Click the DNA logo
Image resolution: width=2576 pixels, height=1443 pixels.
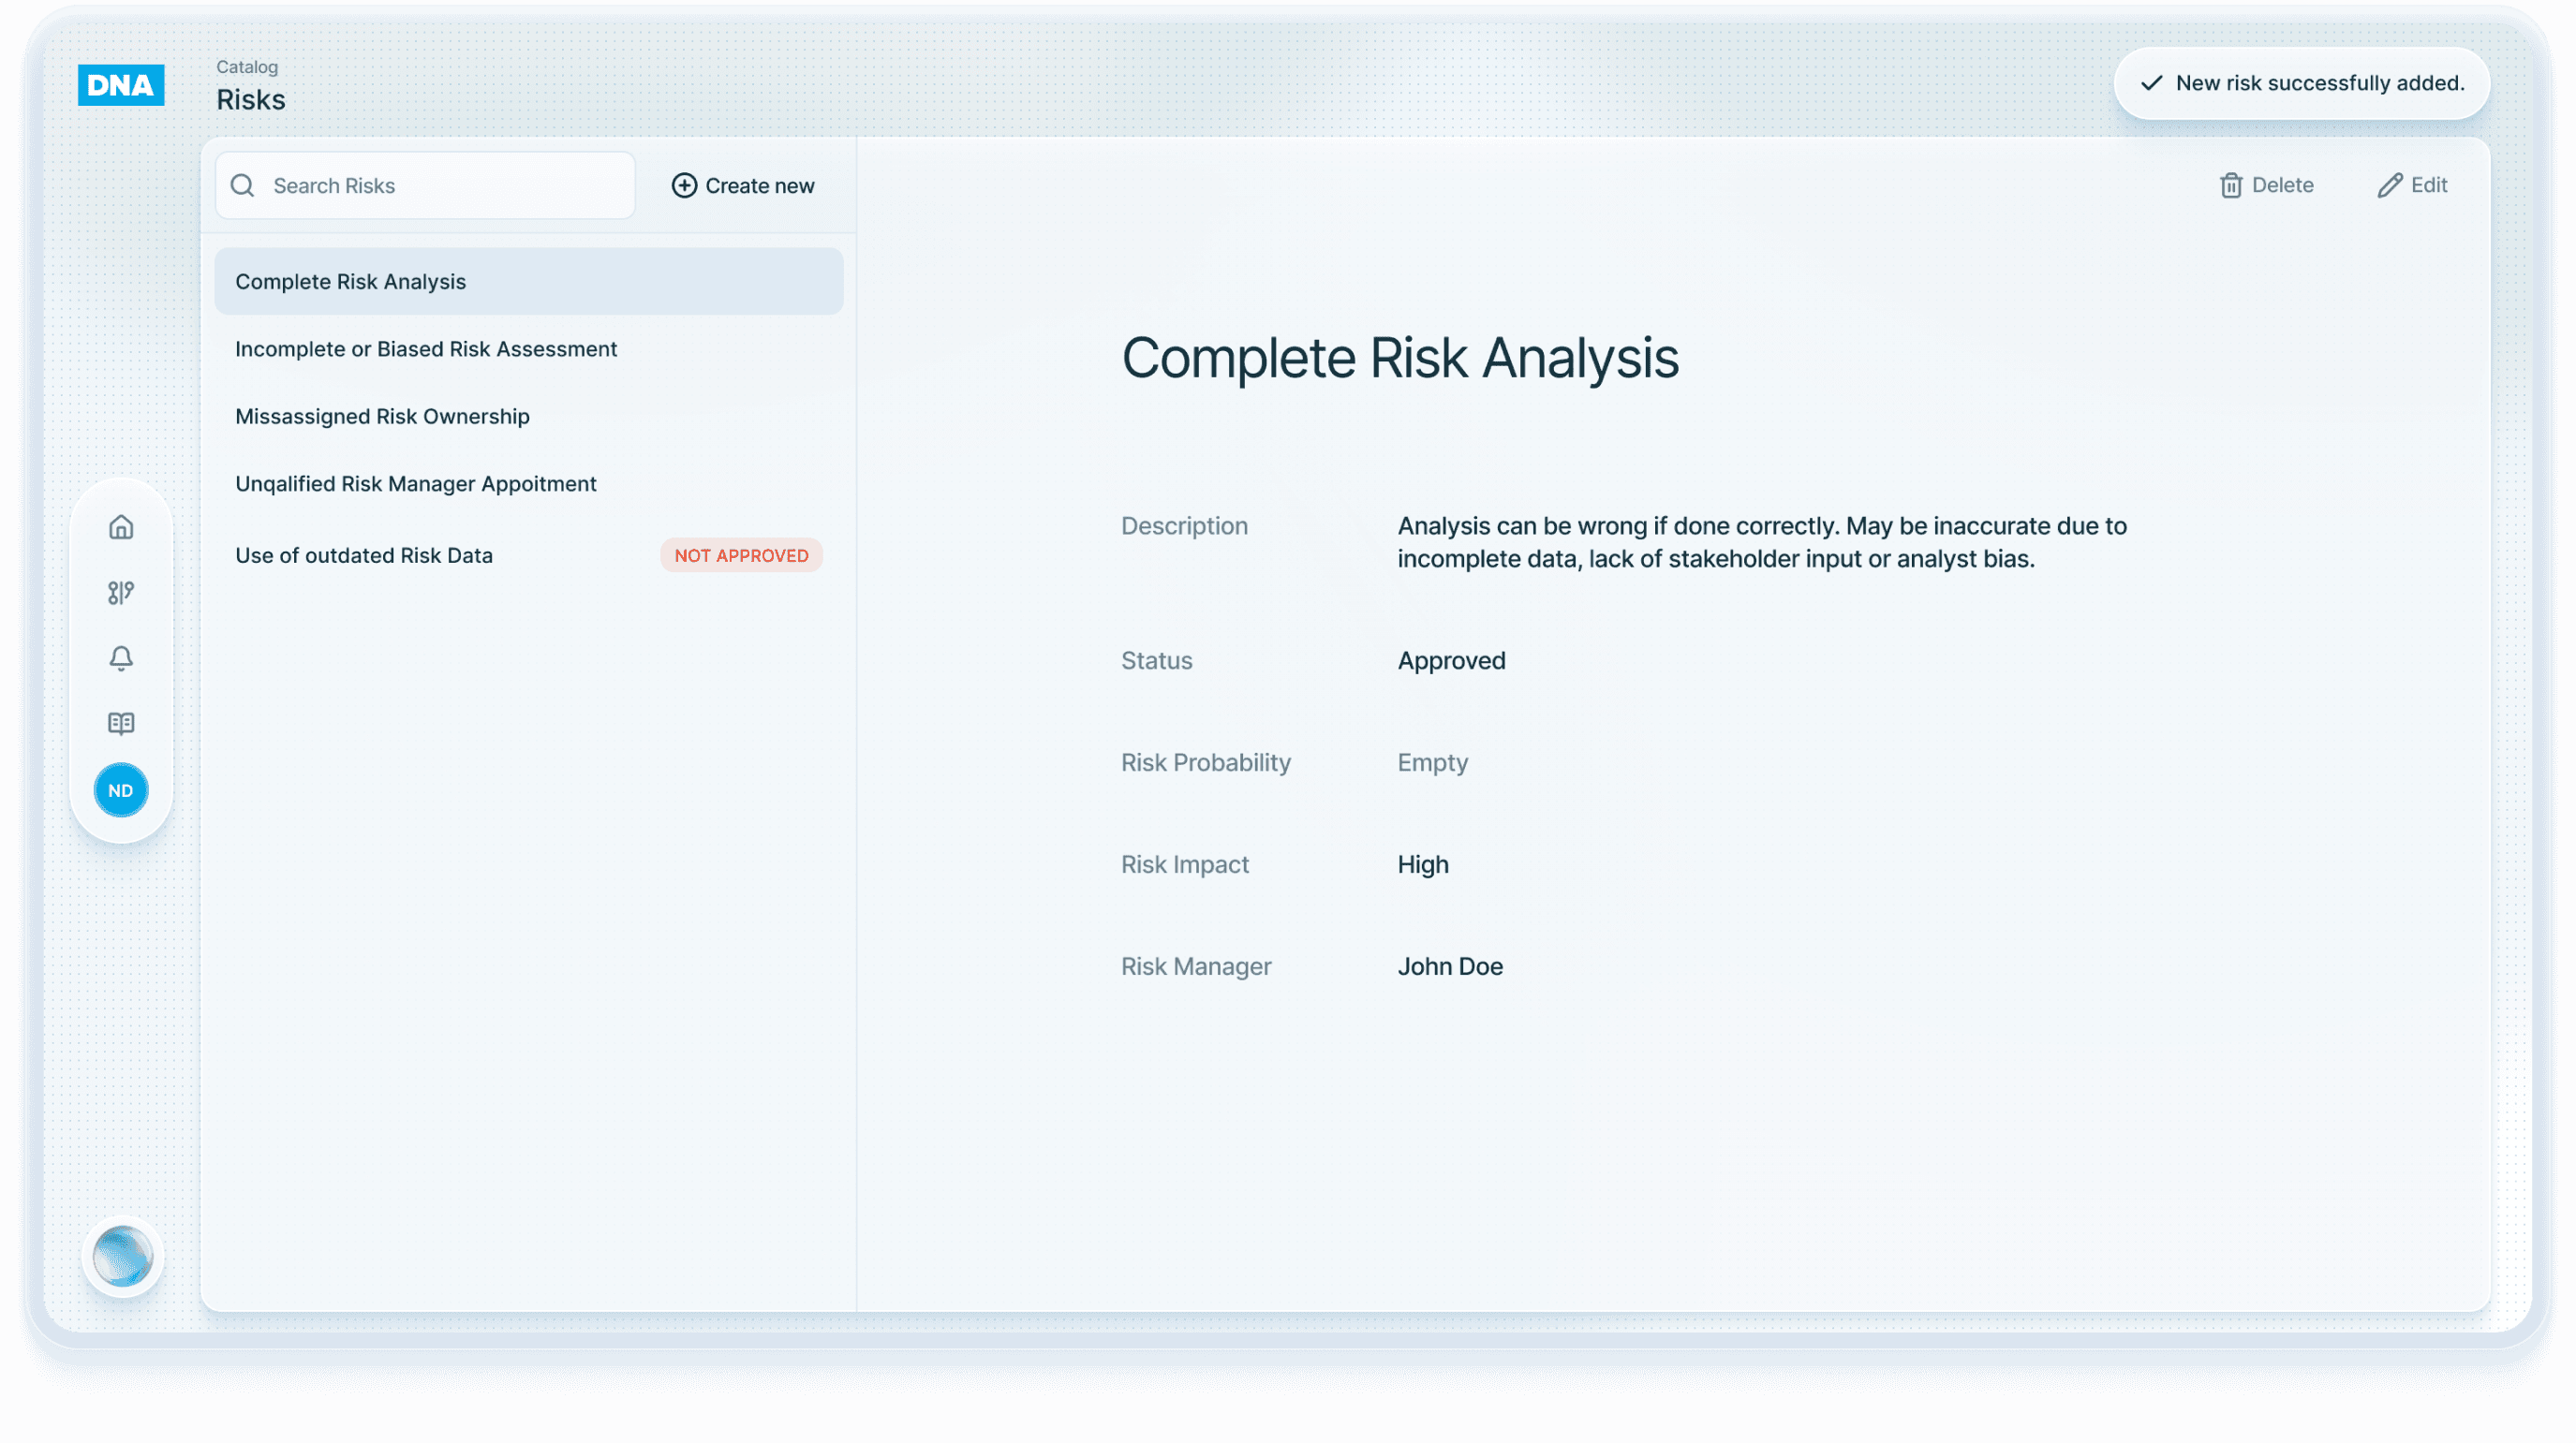(121, 85)
